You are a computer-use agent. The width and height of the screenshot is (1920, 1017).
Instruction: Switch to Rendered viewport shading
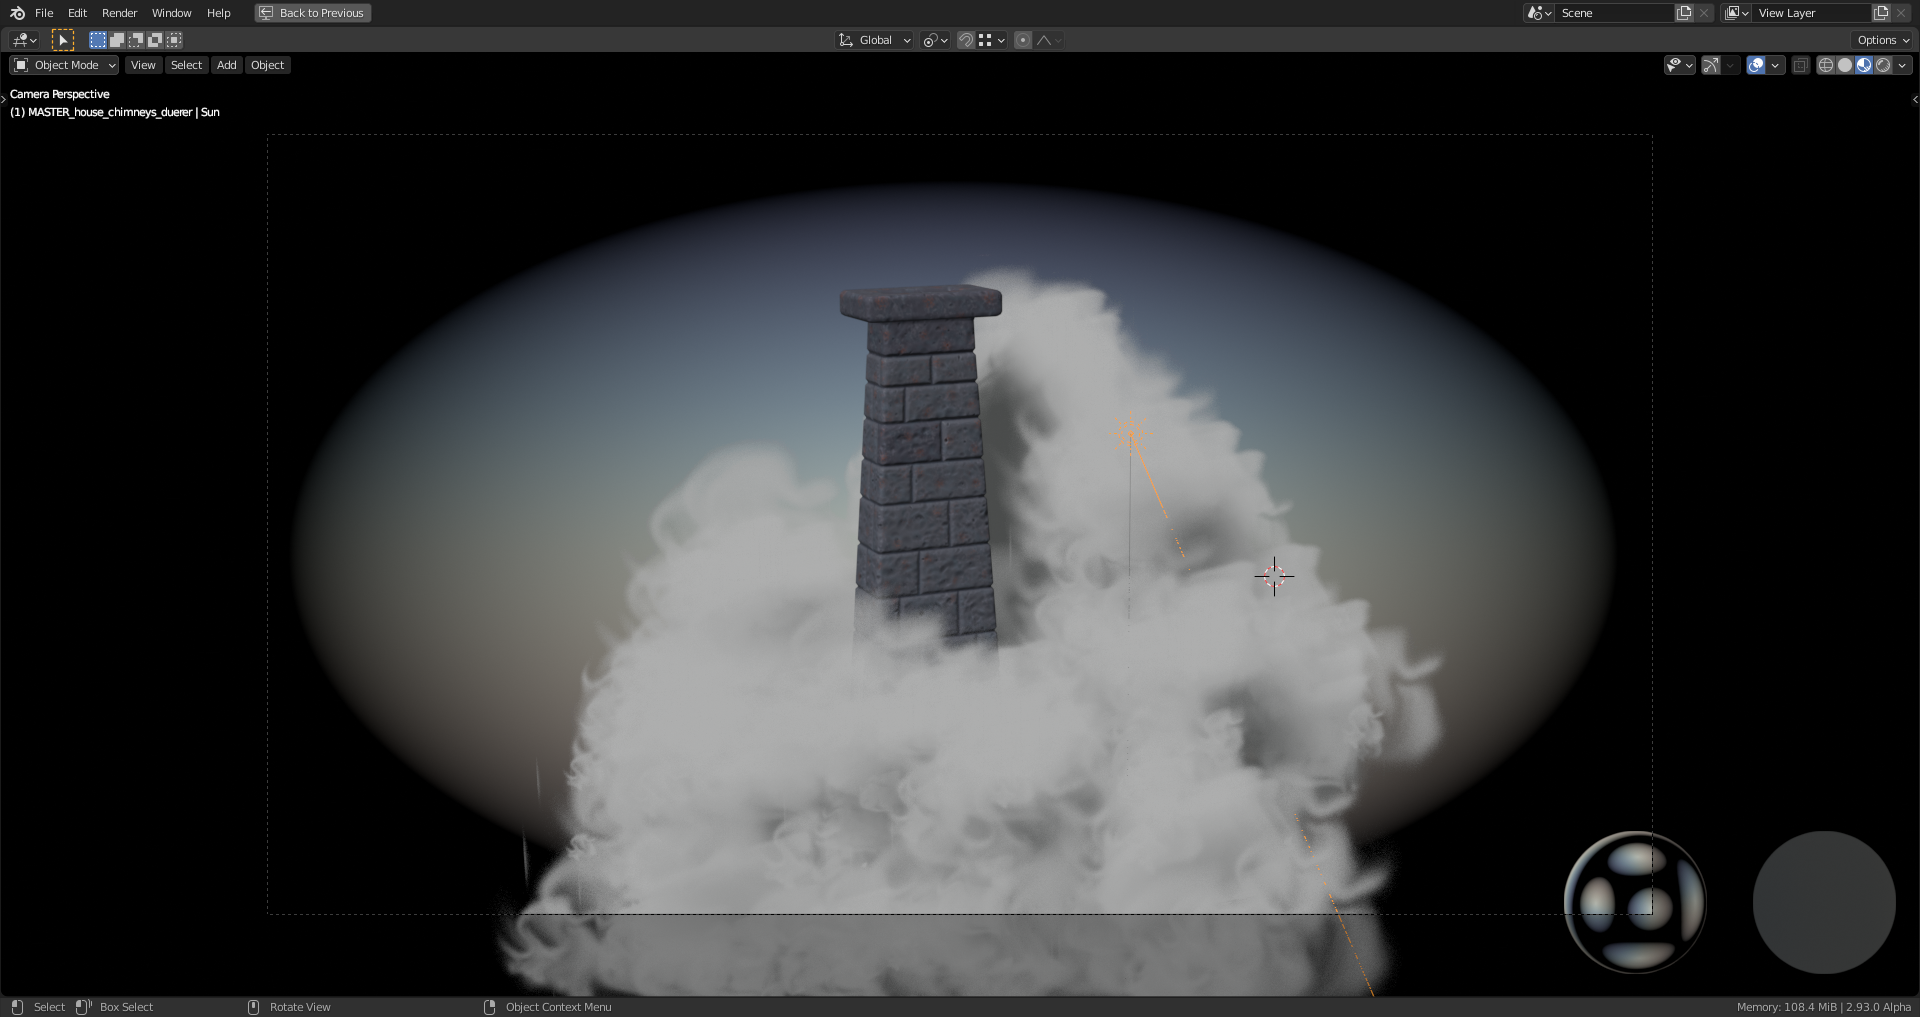pos(1883,65)
